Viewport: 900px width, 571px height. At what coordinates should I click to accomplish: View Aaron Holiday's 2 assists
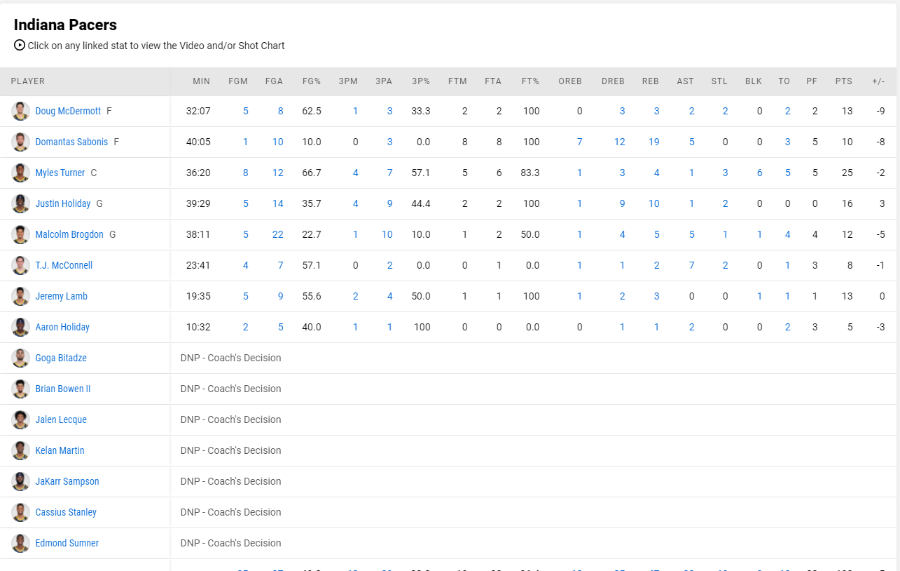tap(692, 327)
